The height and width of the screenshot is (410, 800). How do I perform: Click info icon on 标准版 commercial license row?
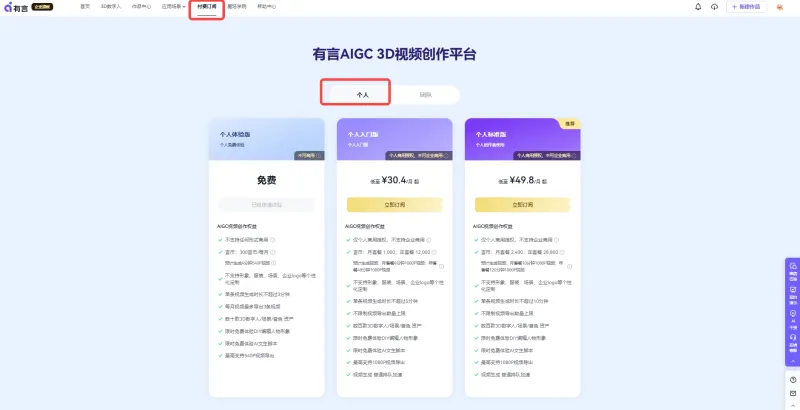coord(557,240)
